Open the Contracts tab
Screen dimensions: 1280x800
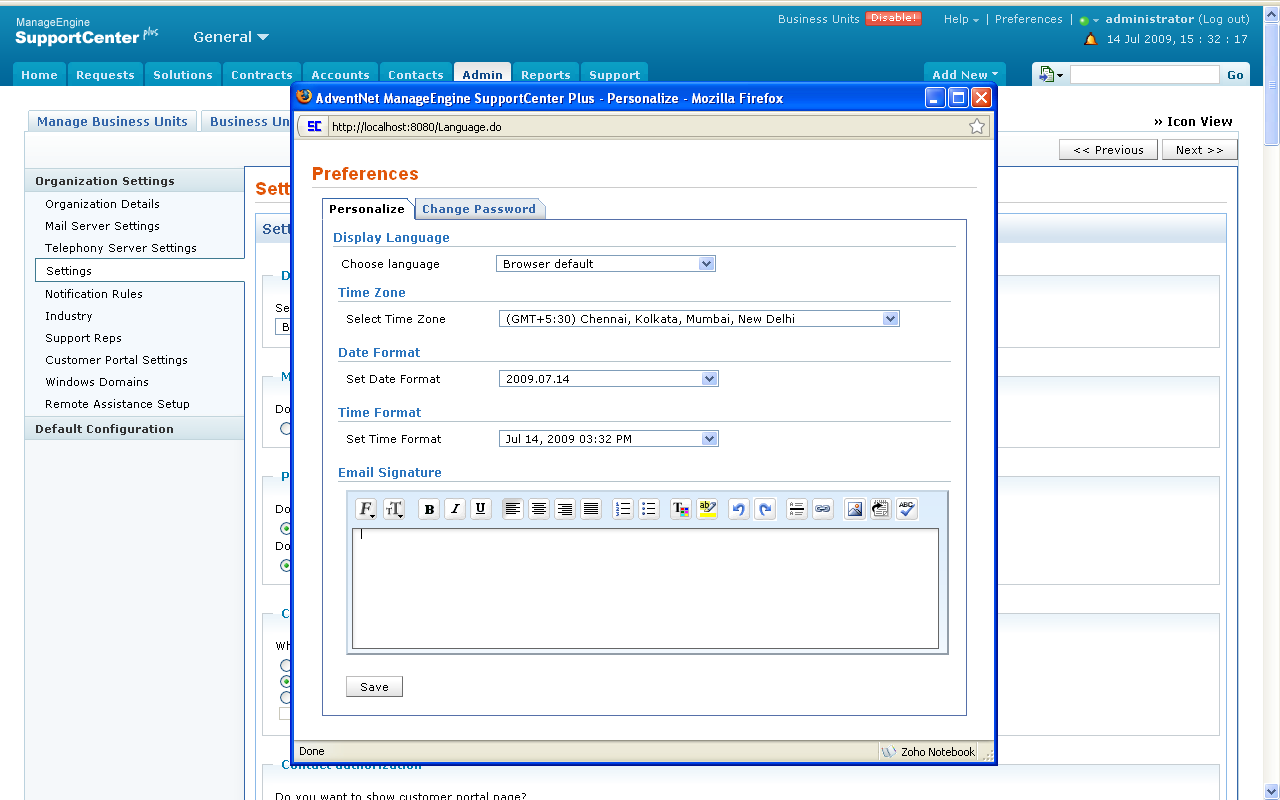click(262, 75)
